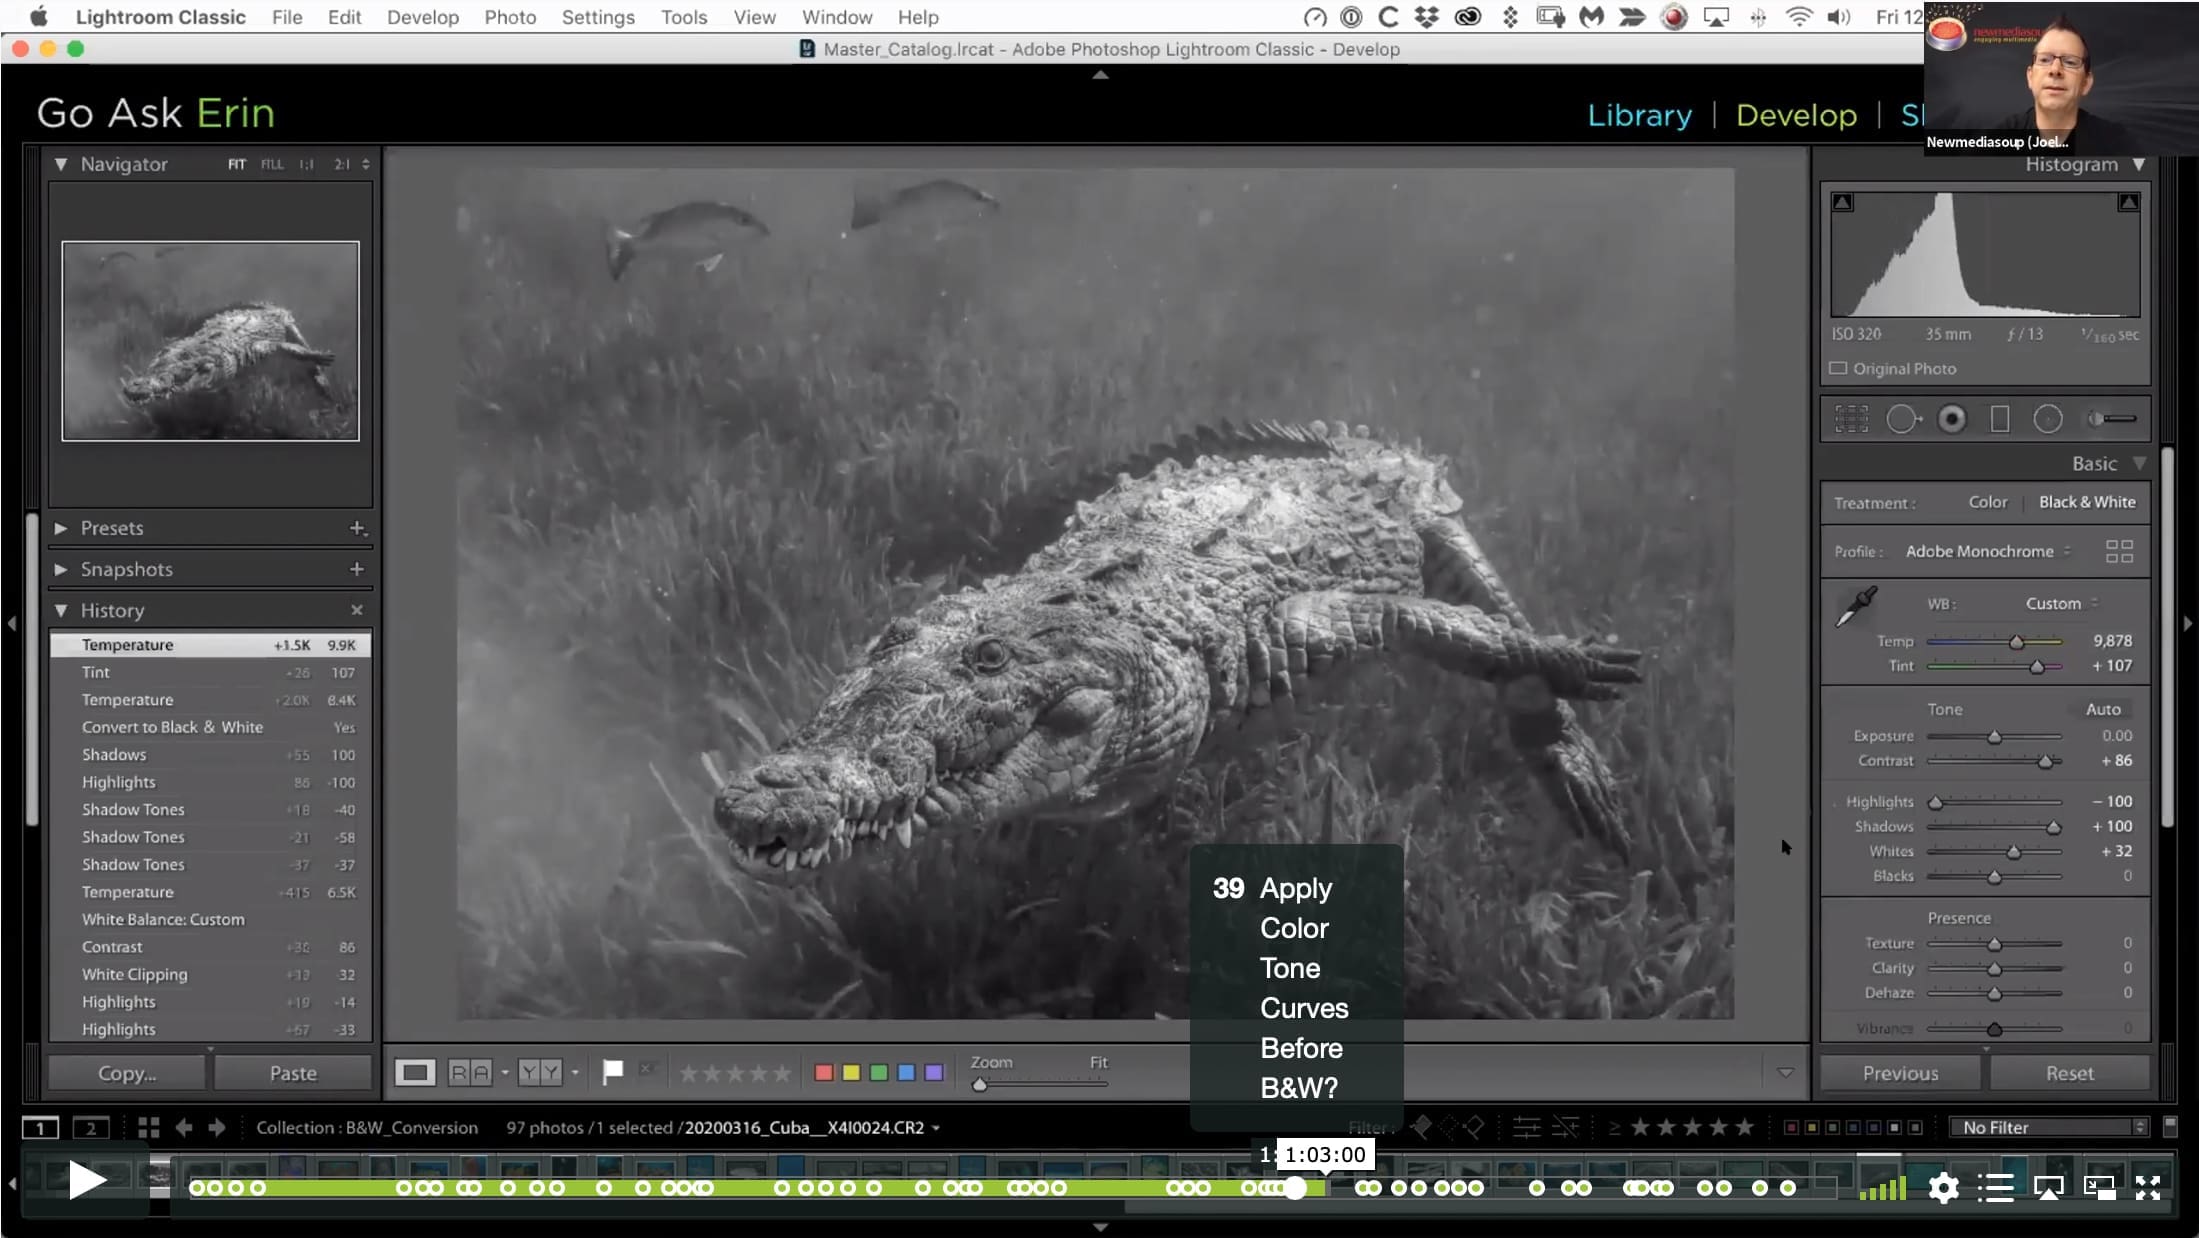Open video player settings gear

(x=1943, y=1187)
